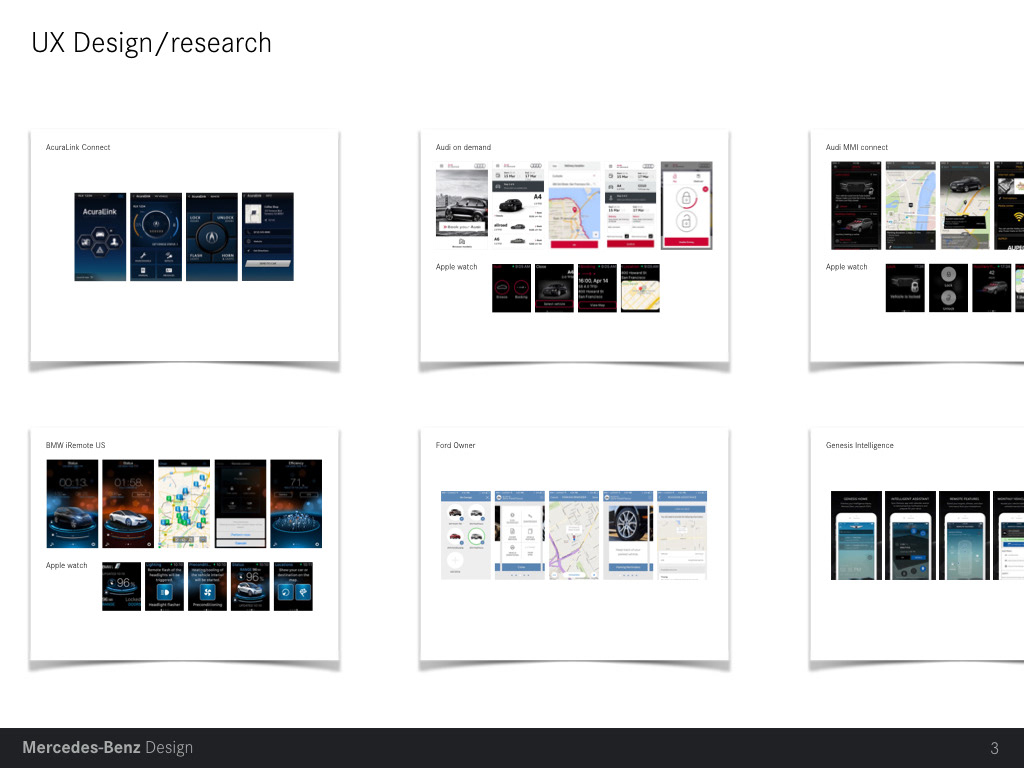Image resolution: width=1024 pixels, height=768 pixels.
Task: Open the AcuraLink home screen thumbnail with logo
Action: tap(100, 237)
